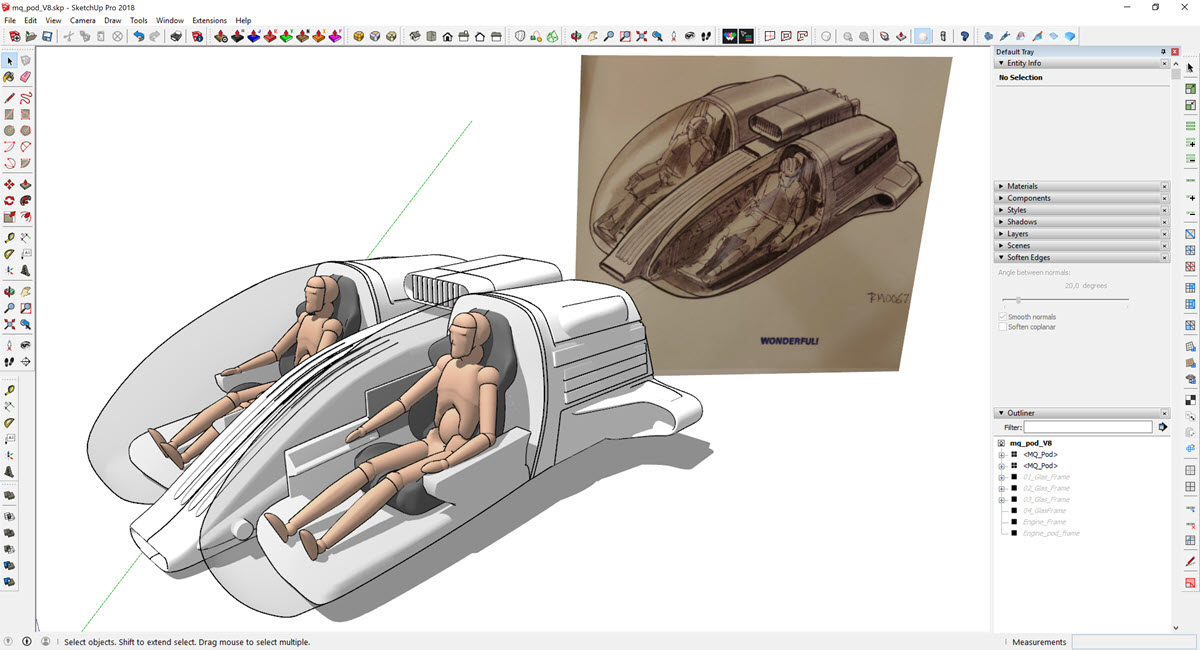
Task: Select the Tape Measure tool
Action: [9, 238]
